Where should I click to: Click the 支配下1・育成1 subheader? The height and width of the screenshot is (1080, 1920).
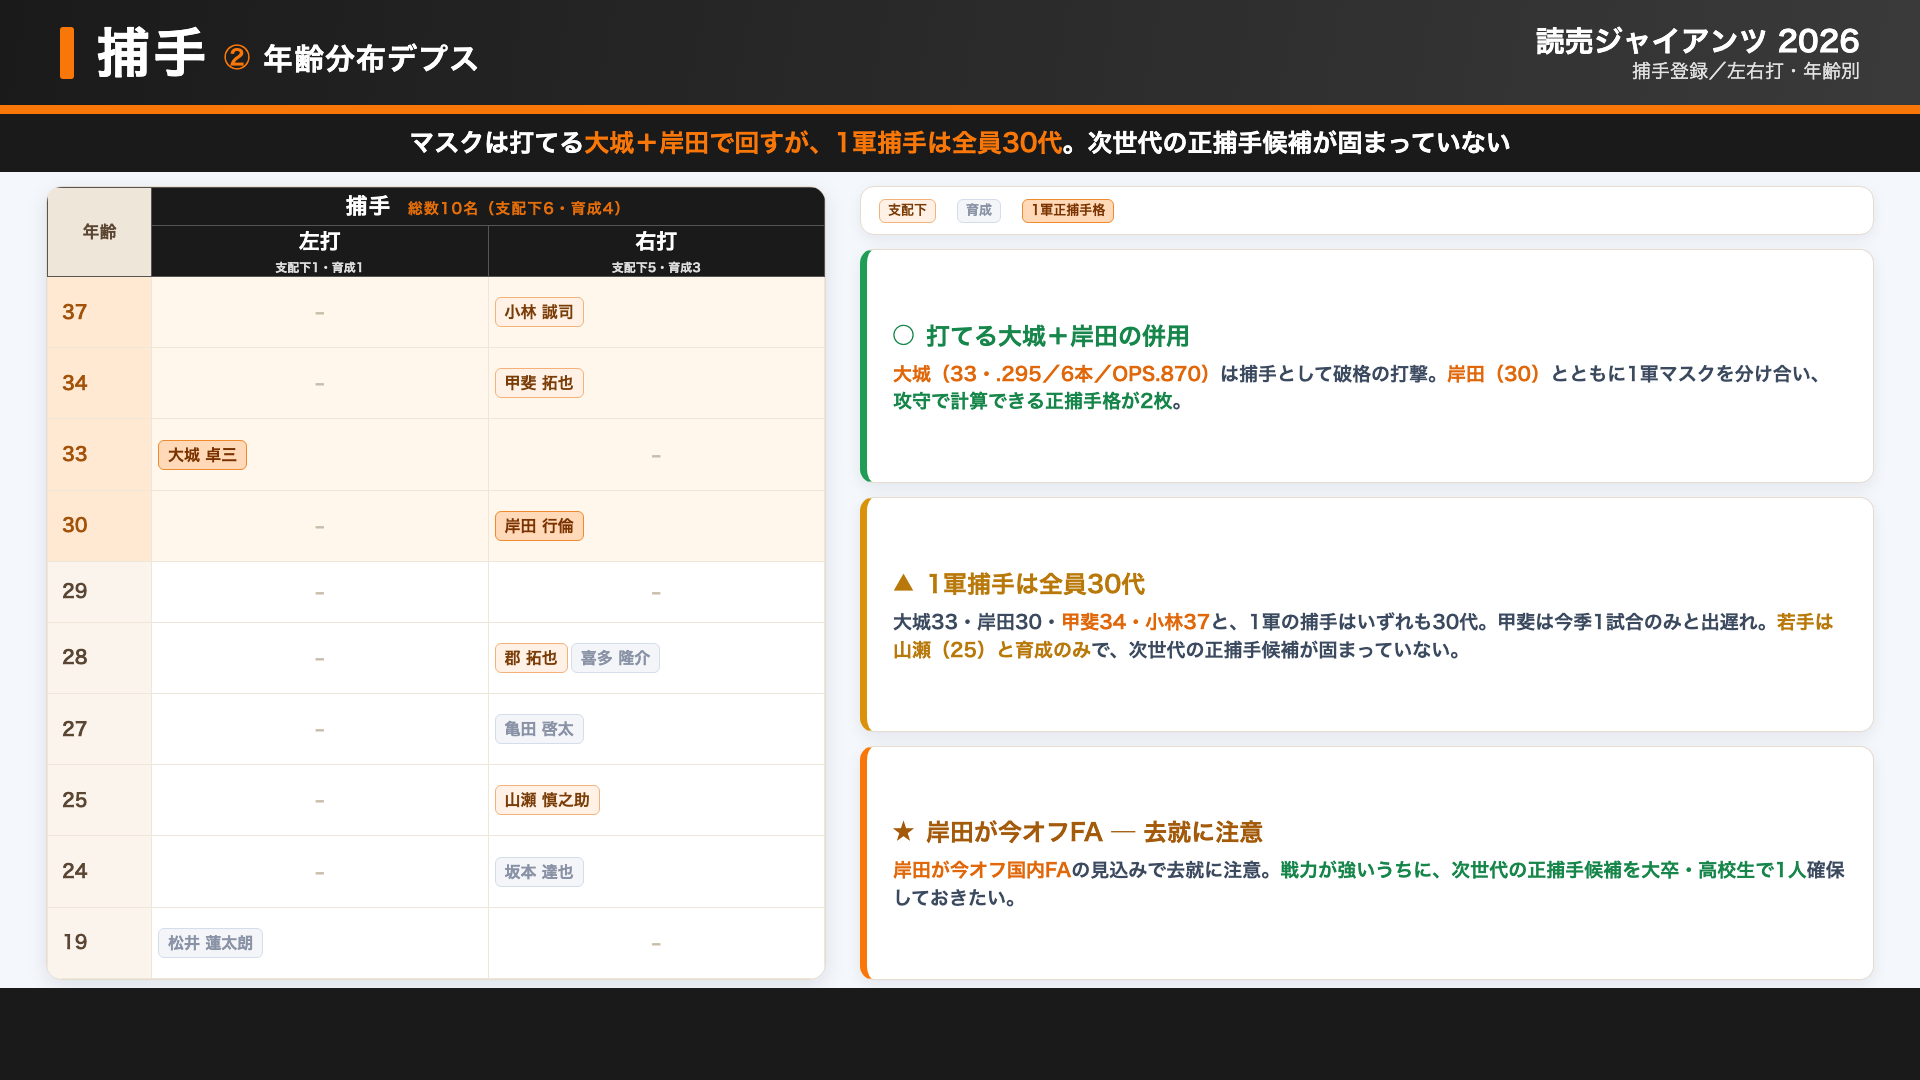[319, 268]
